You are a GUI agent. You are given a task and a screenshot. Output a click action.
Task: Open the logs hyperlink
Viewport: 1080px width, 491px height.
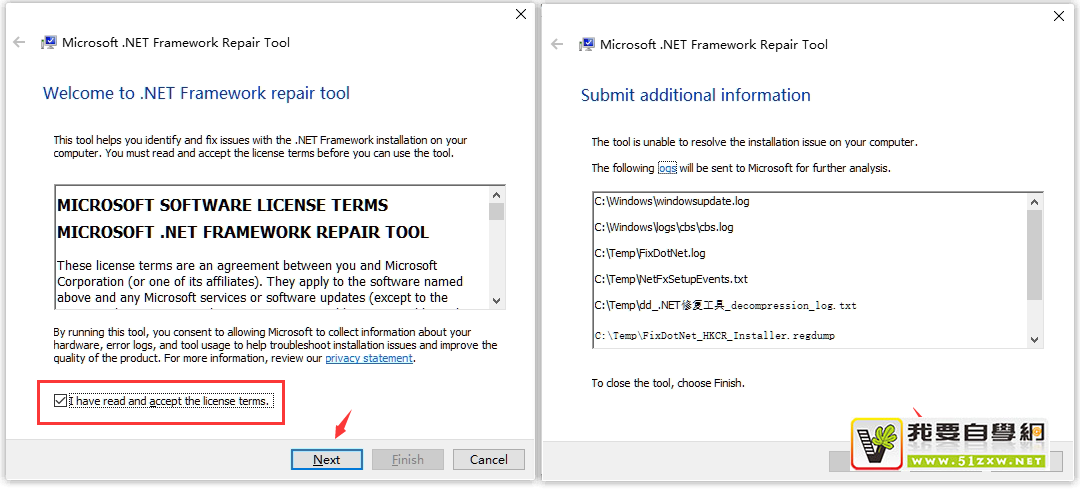pos(667,168)
